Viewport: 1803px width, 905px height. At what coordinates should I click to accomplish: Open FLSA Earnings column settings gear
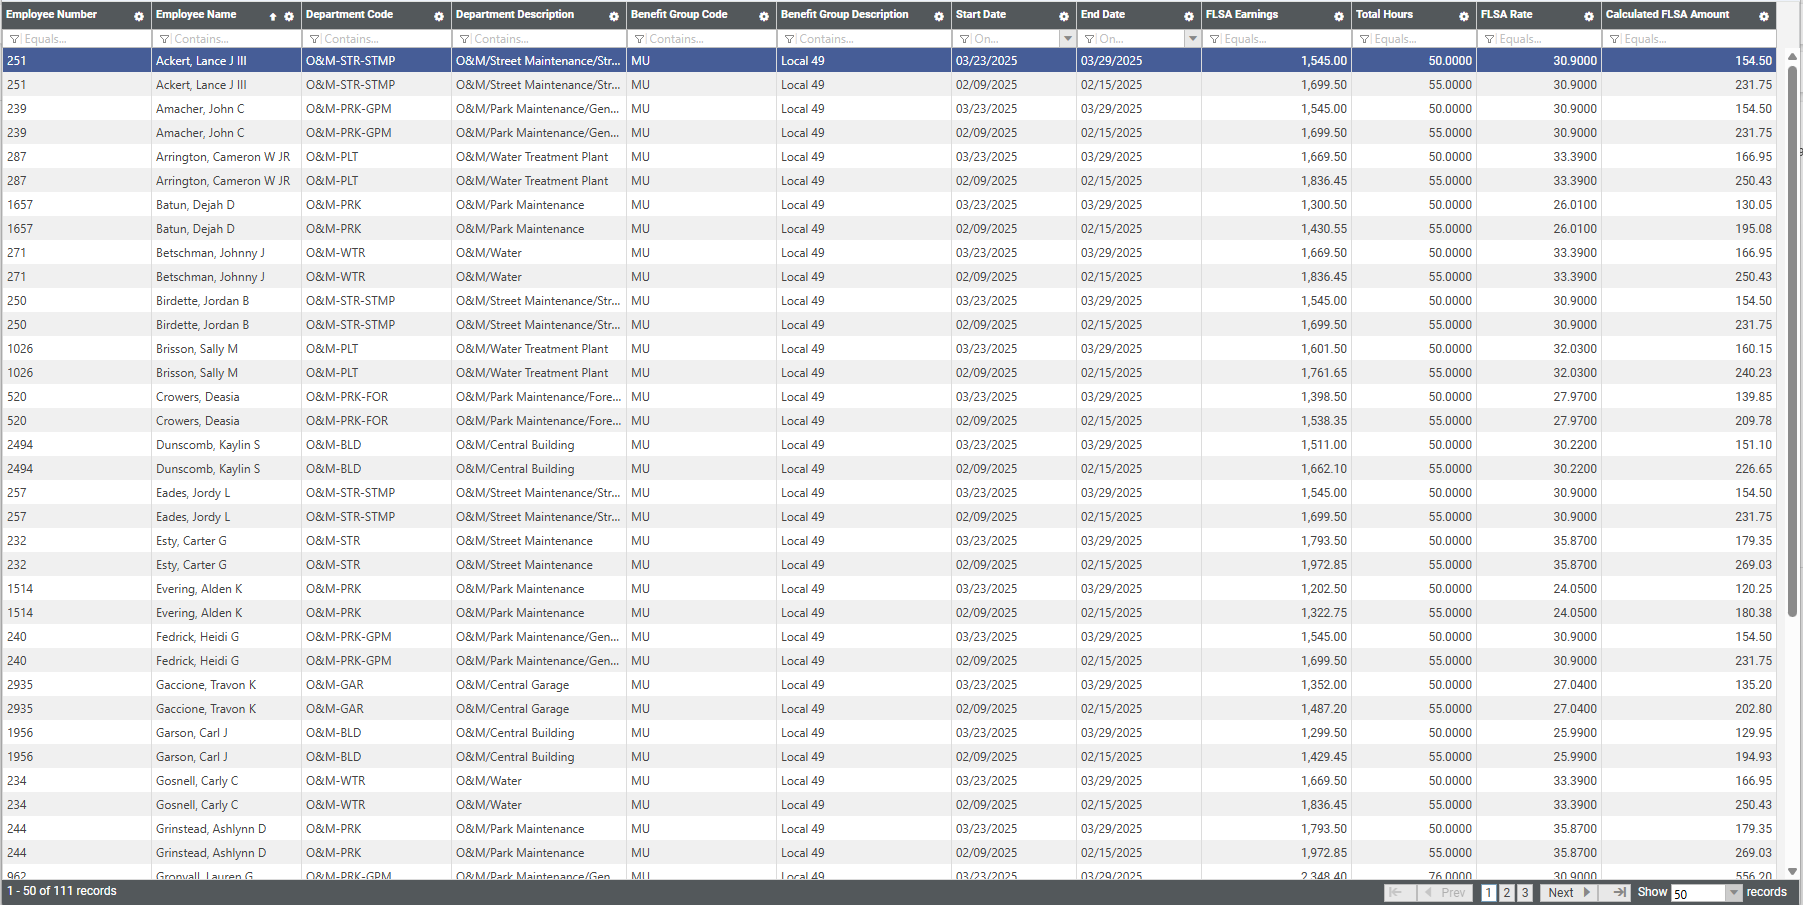pyautogui.click(x=1339, y=16)
